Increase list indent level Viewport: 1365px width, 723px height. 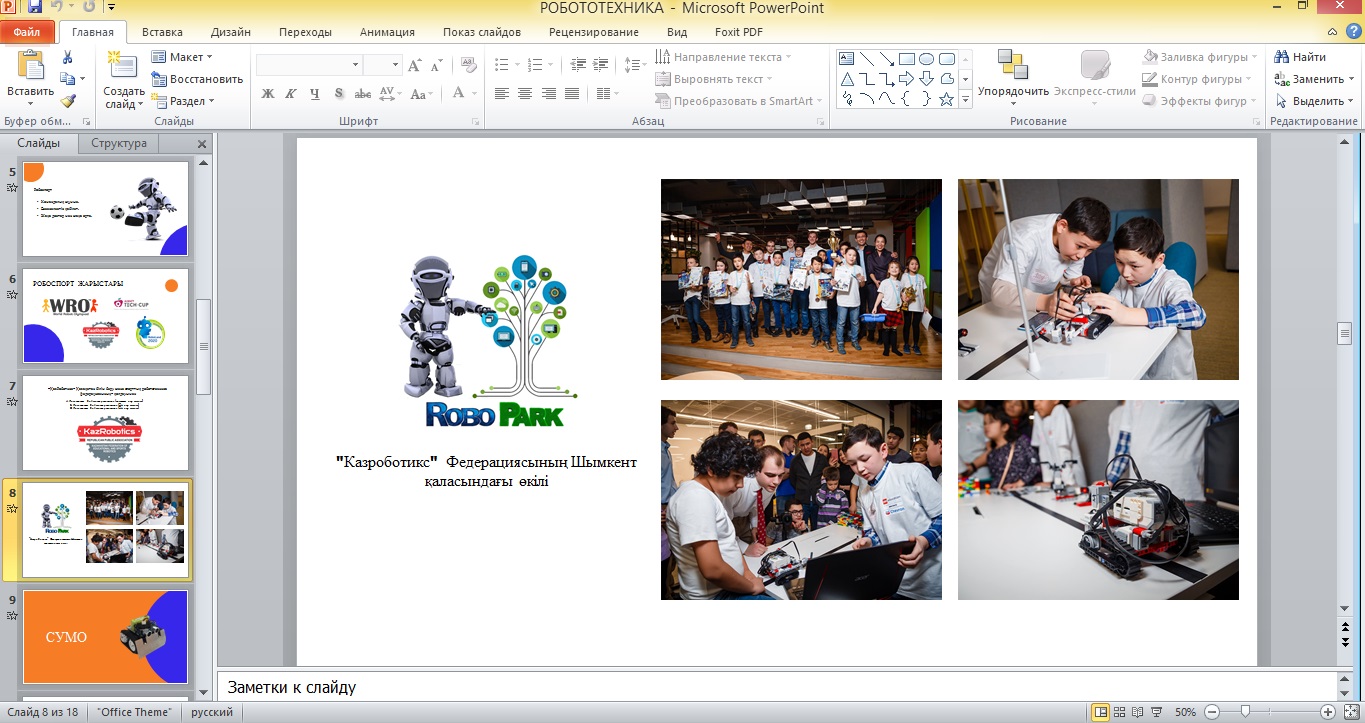pos(600,65)
